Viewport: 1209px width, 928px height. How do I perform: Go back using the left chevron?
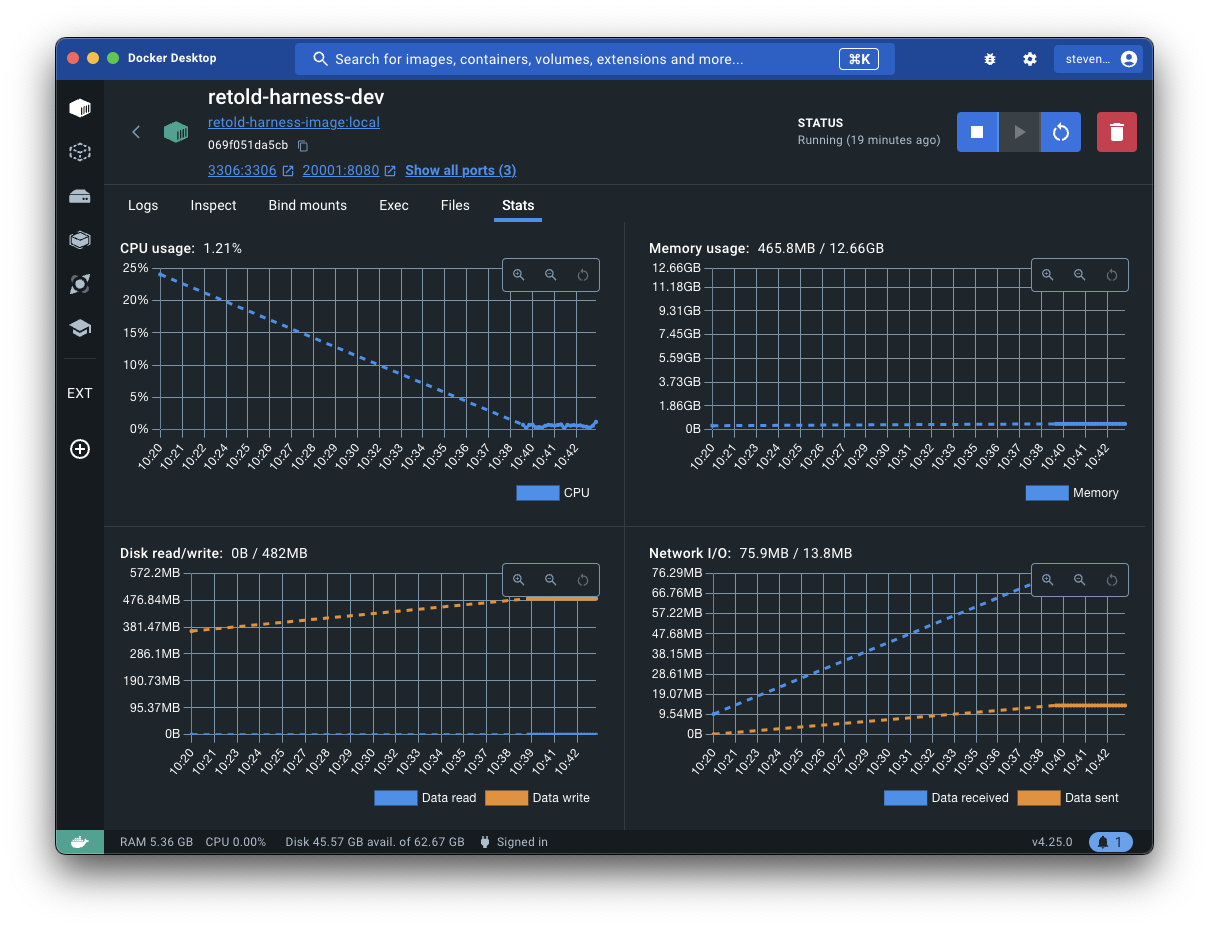click(x=136, y=132)
